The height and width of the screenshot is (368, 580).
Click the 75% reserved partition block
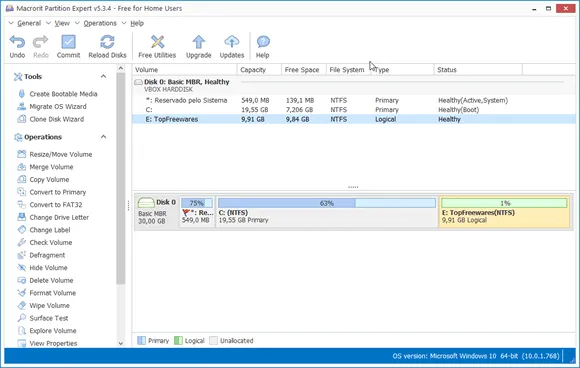197,212
